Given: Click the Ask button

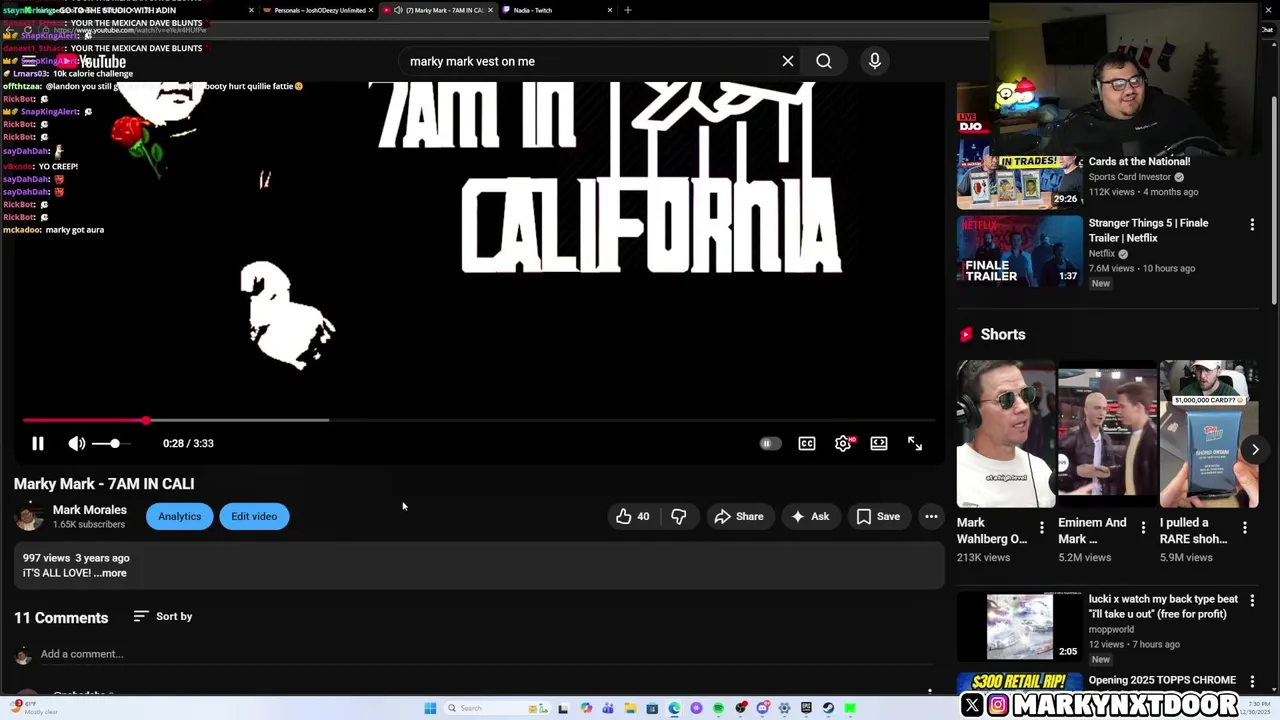Looking at the screenshot, I should coord(810,516).
